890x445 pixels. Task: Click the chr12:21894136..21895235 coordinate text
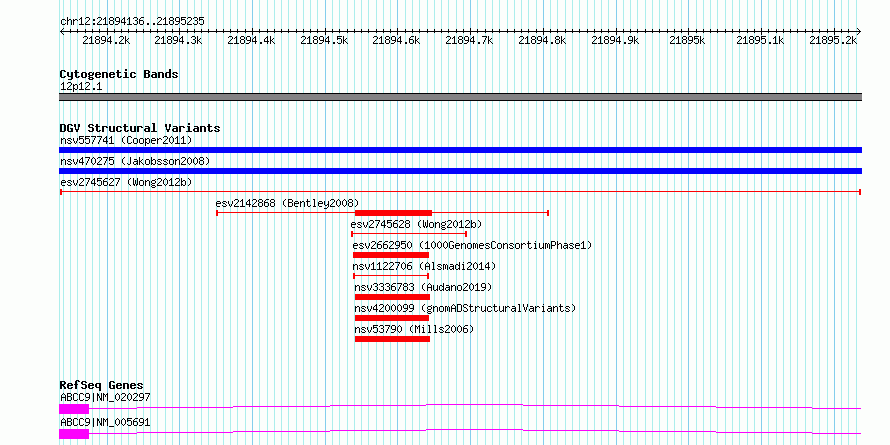(132, 22)
